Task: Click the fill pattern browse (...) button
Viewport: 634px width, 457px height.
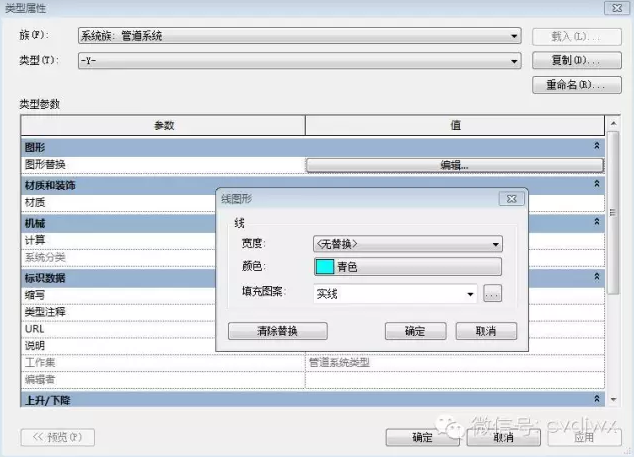Action: point(491,294)
